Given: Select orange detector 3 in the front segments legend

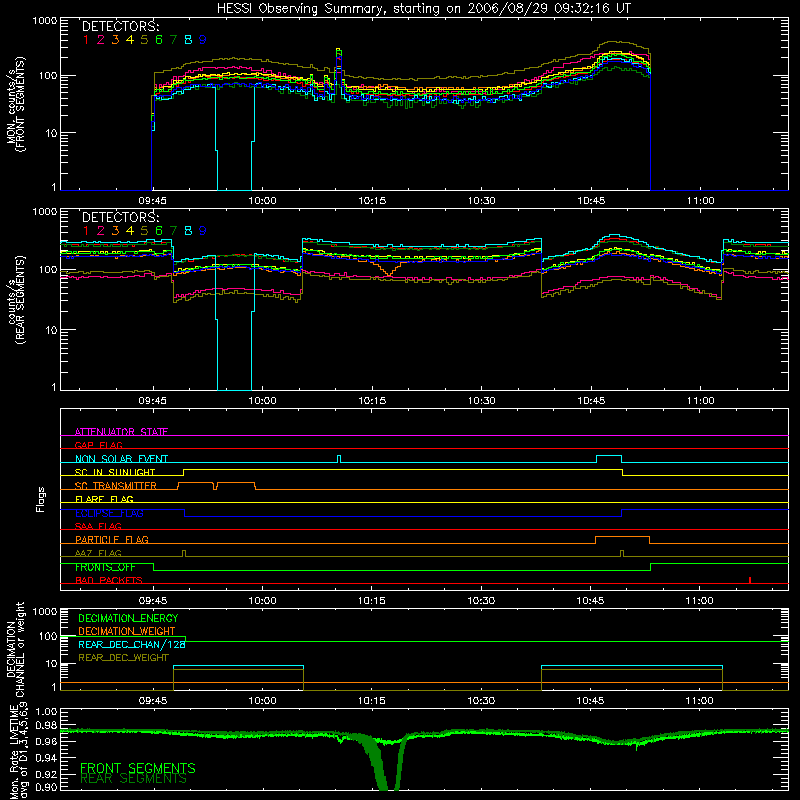Looking at the screenshot, I should (115, 40).
